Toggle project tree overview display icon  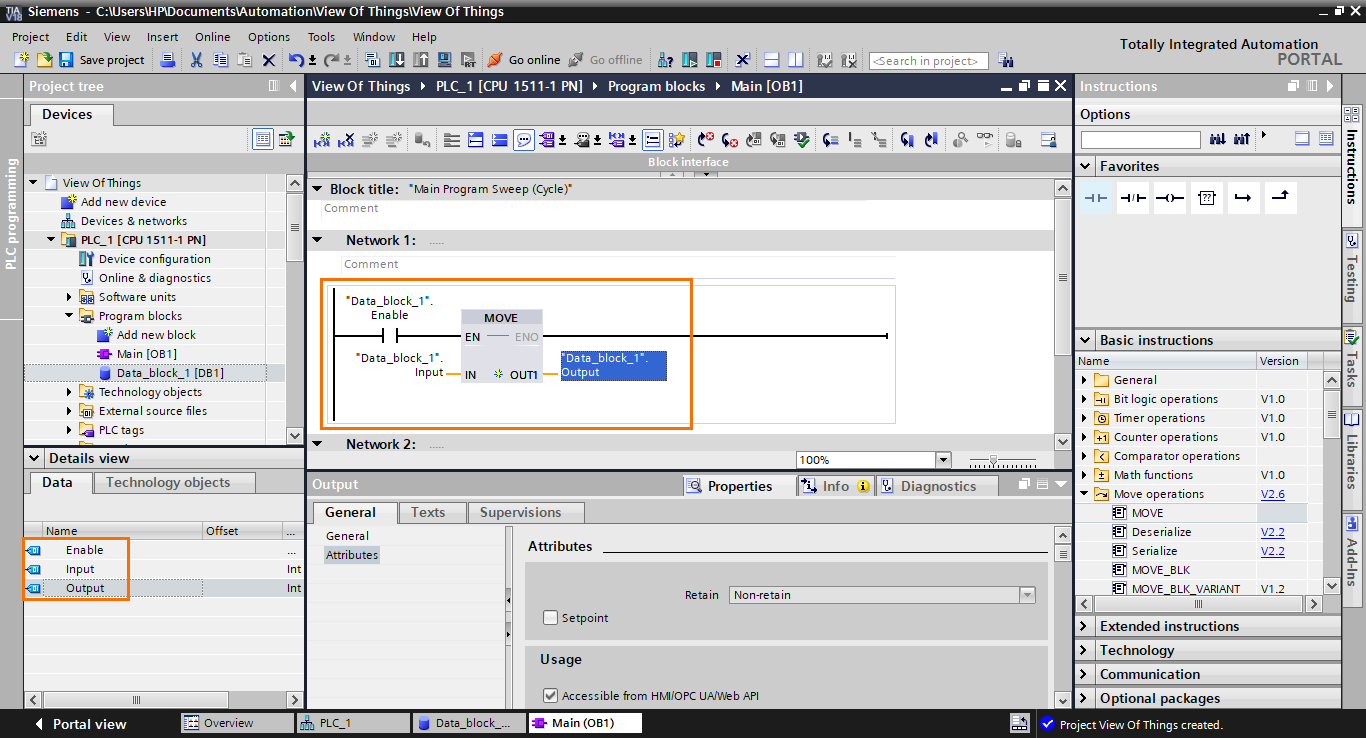click(x=263, y=139)
